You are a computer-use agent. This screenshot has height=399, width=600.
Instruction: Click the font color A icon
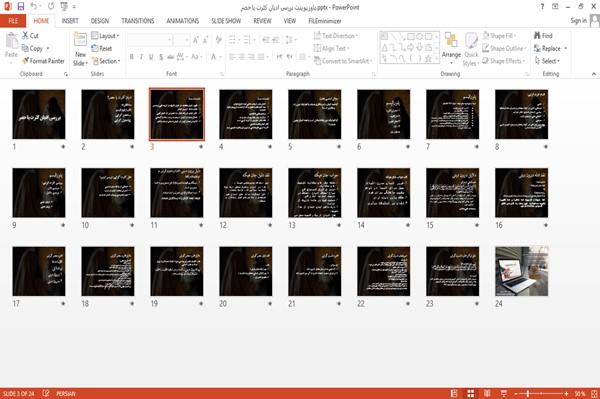click(214, 57)
